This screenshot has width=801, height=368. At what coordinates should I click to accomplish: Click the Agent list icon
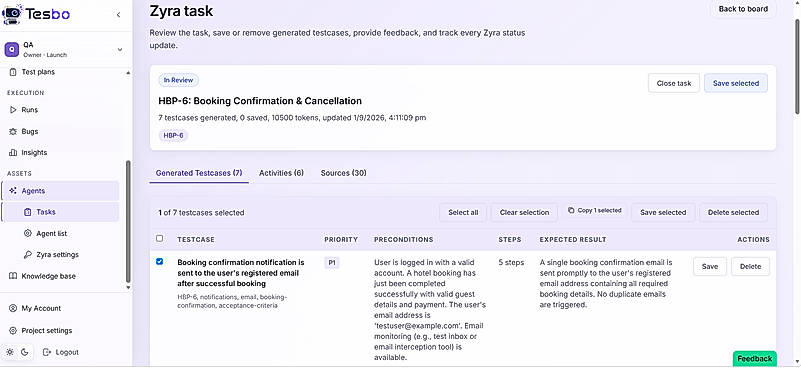click(28, 234)
